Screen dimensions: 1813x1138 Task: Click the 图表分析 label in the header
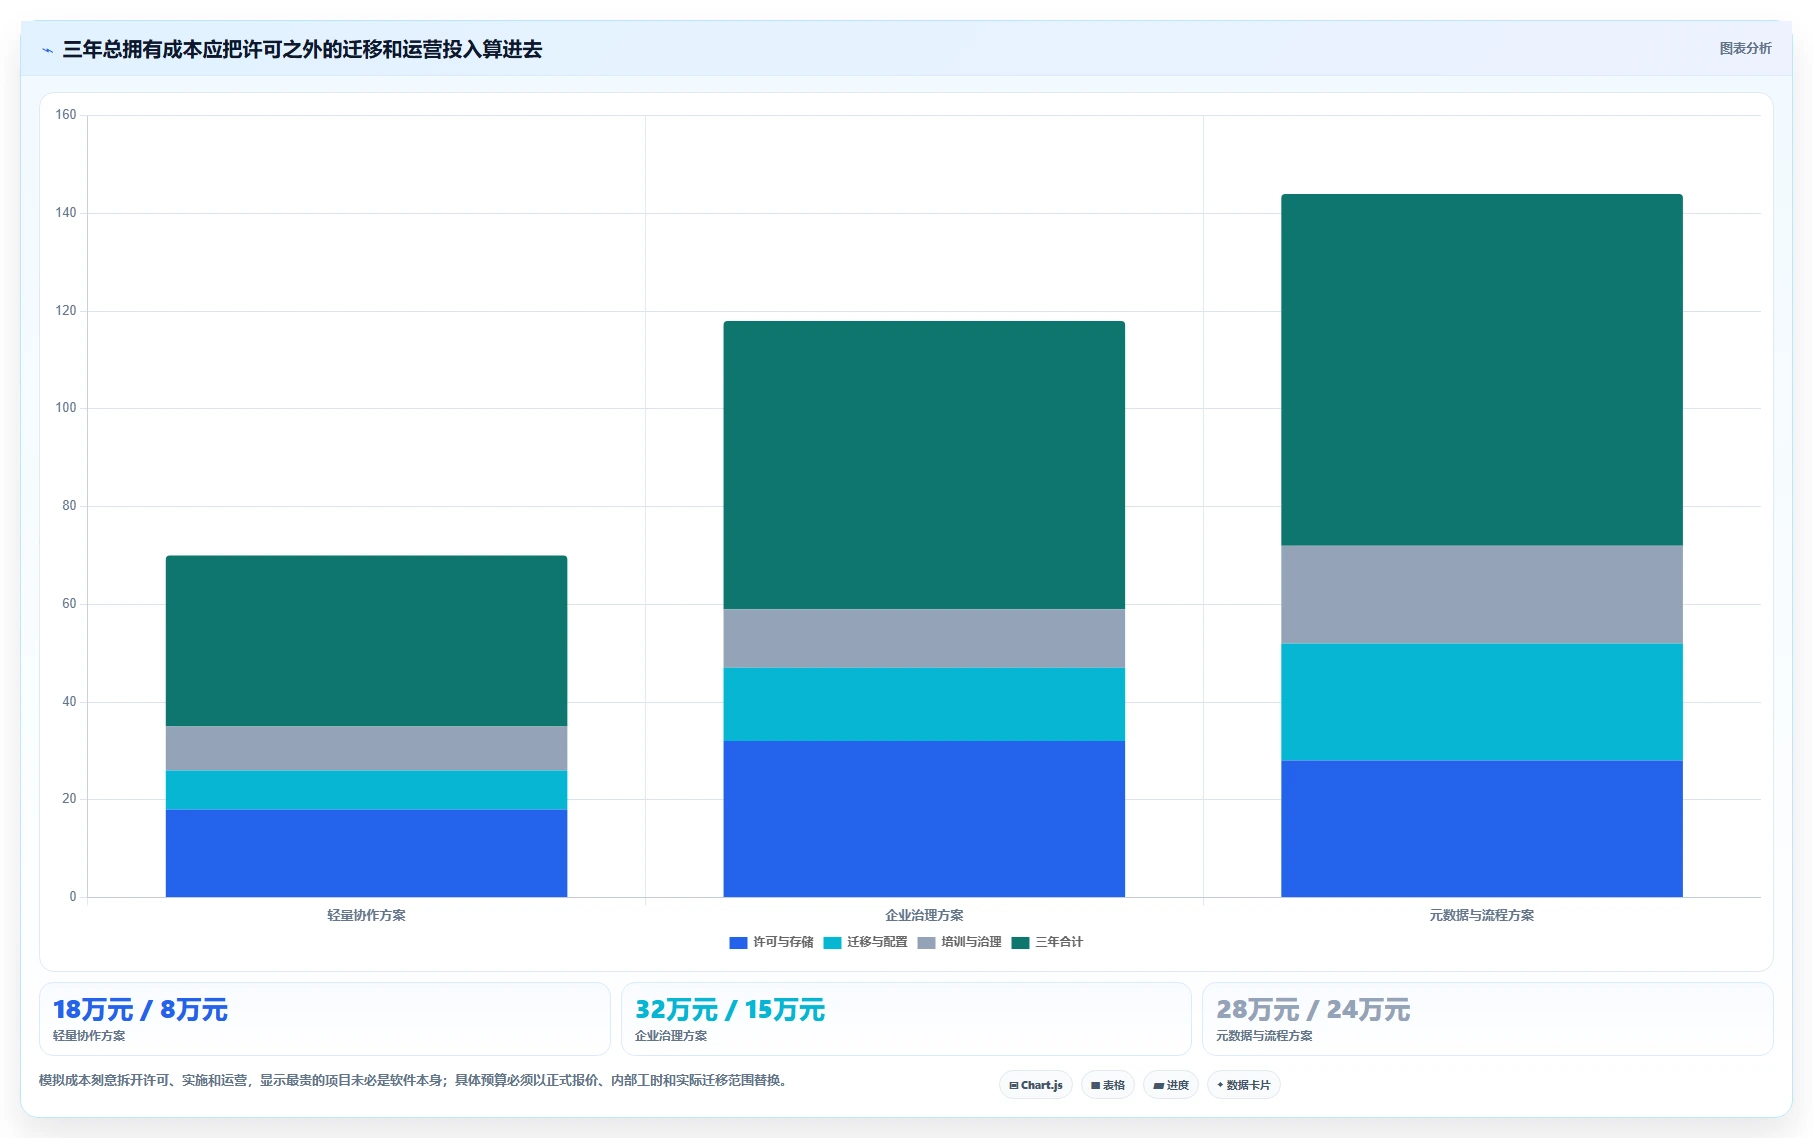pos(1745,48)
